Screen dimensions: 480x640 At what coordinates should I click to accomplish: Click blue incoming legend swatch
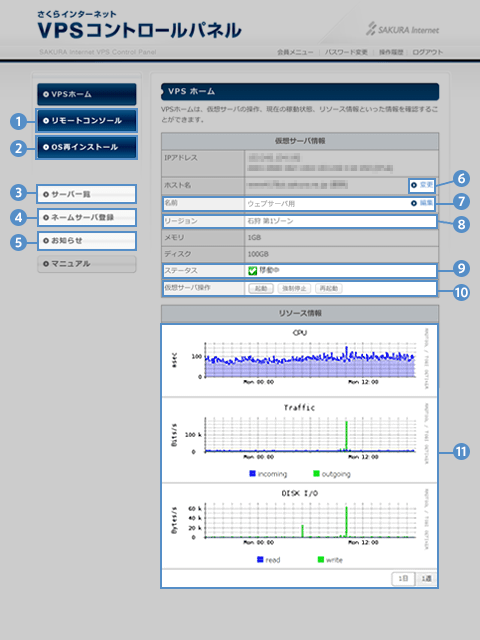(252, 473)
